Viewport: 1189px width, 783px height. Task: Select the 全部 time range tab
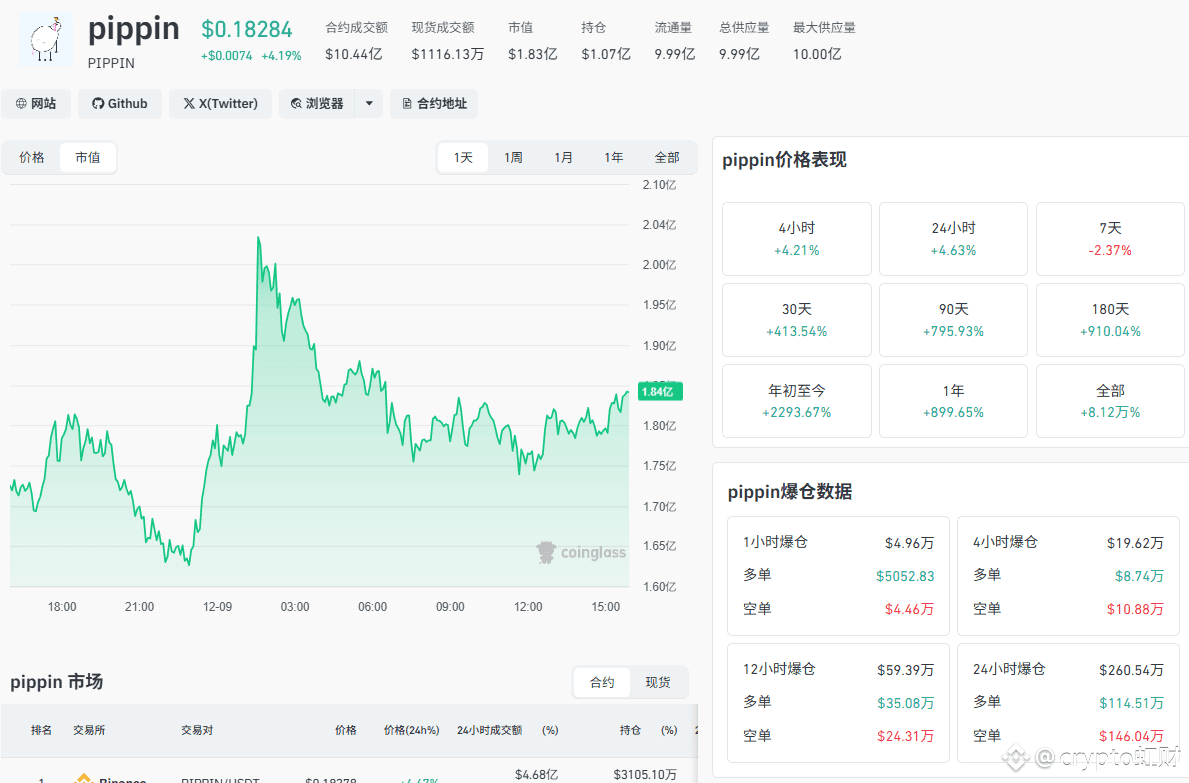[667, 158]
